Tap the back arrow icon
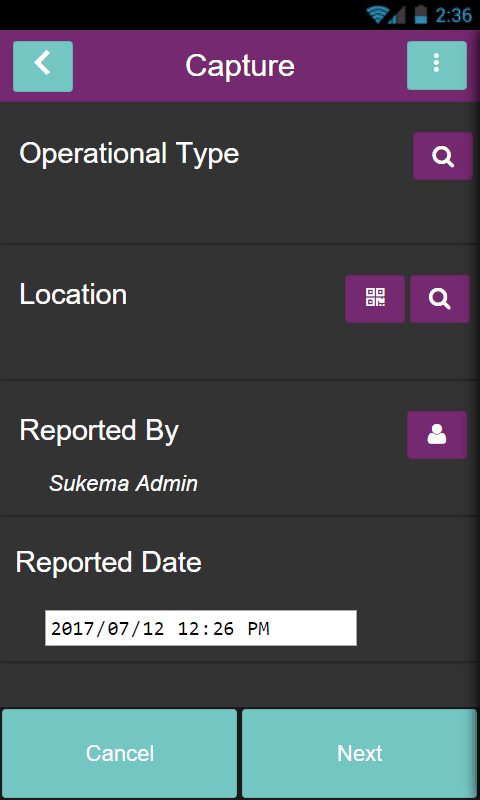 pyautogui.click(x=43, y=66)
